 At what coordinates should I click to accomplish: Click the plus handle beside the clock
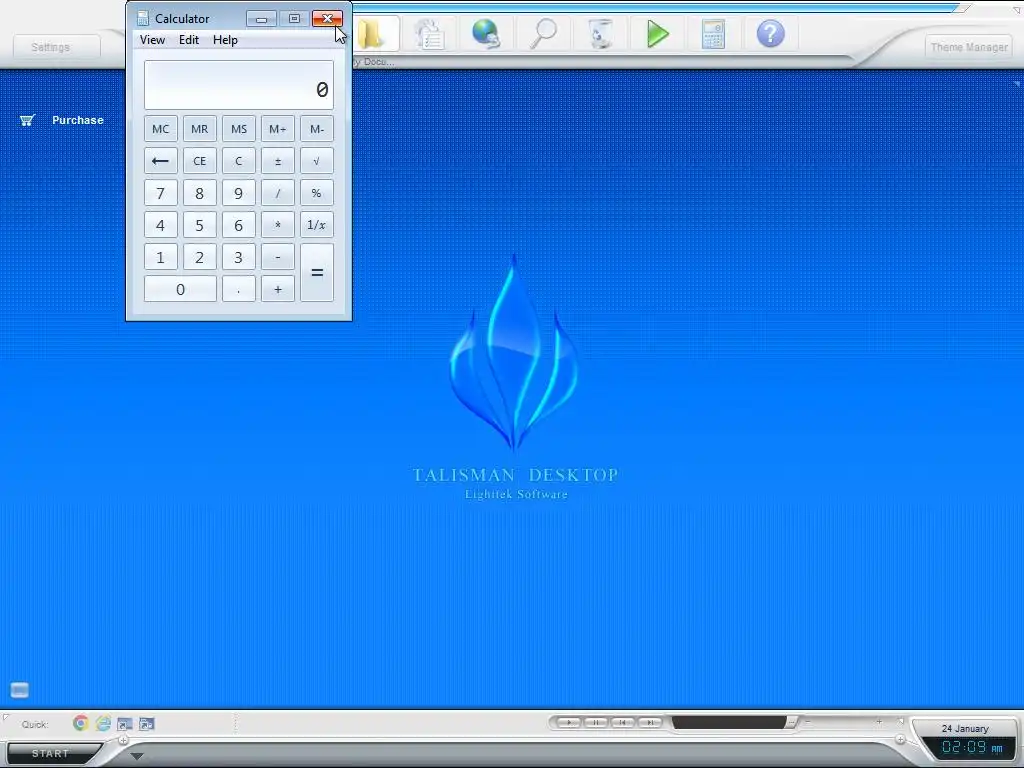(900, 739)
